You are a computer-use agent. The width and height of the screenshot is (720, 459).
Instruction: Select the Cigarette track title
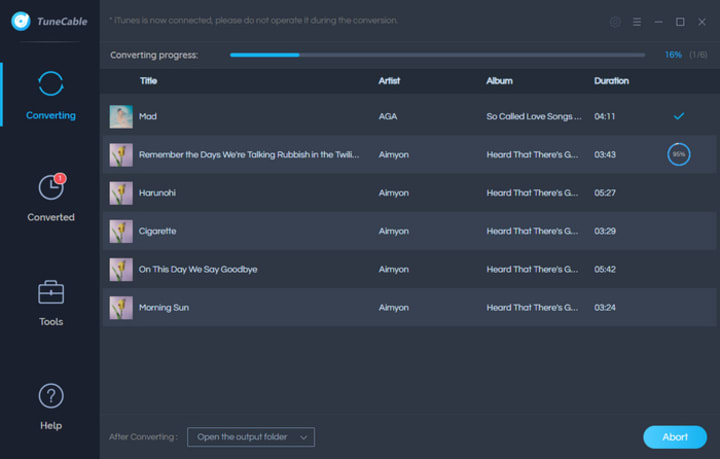158,231
